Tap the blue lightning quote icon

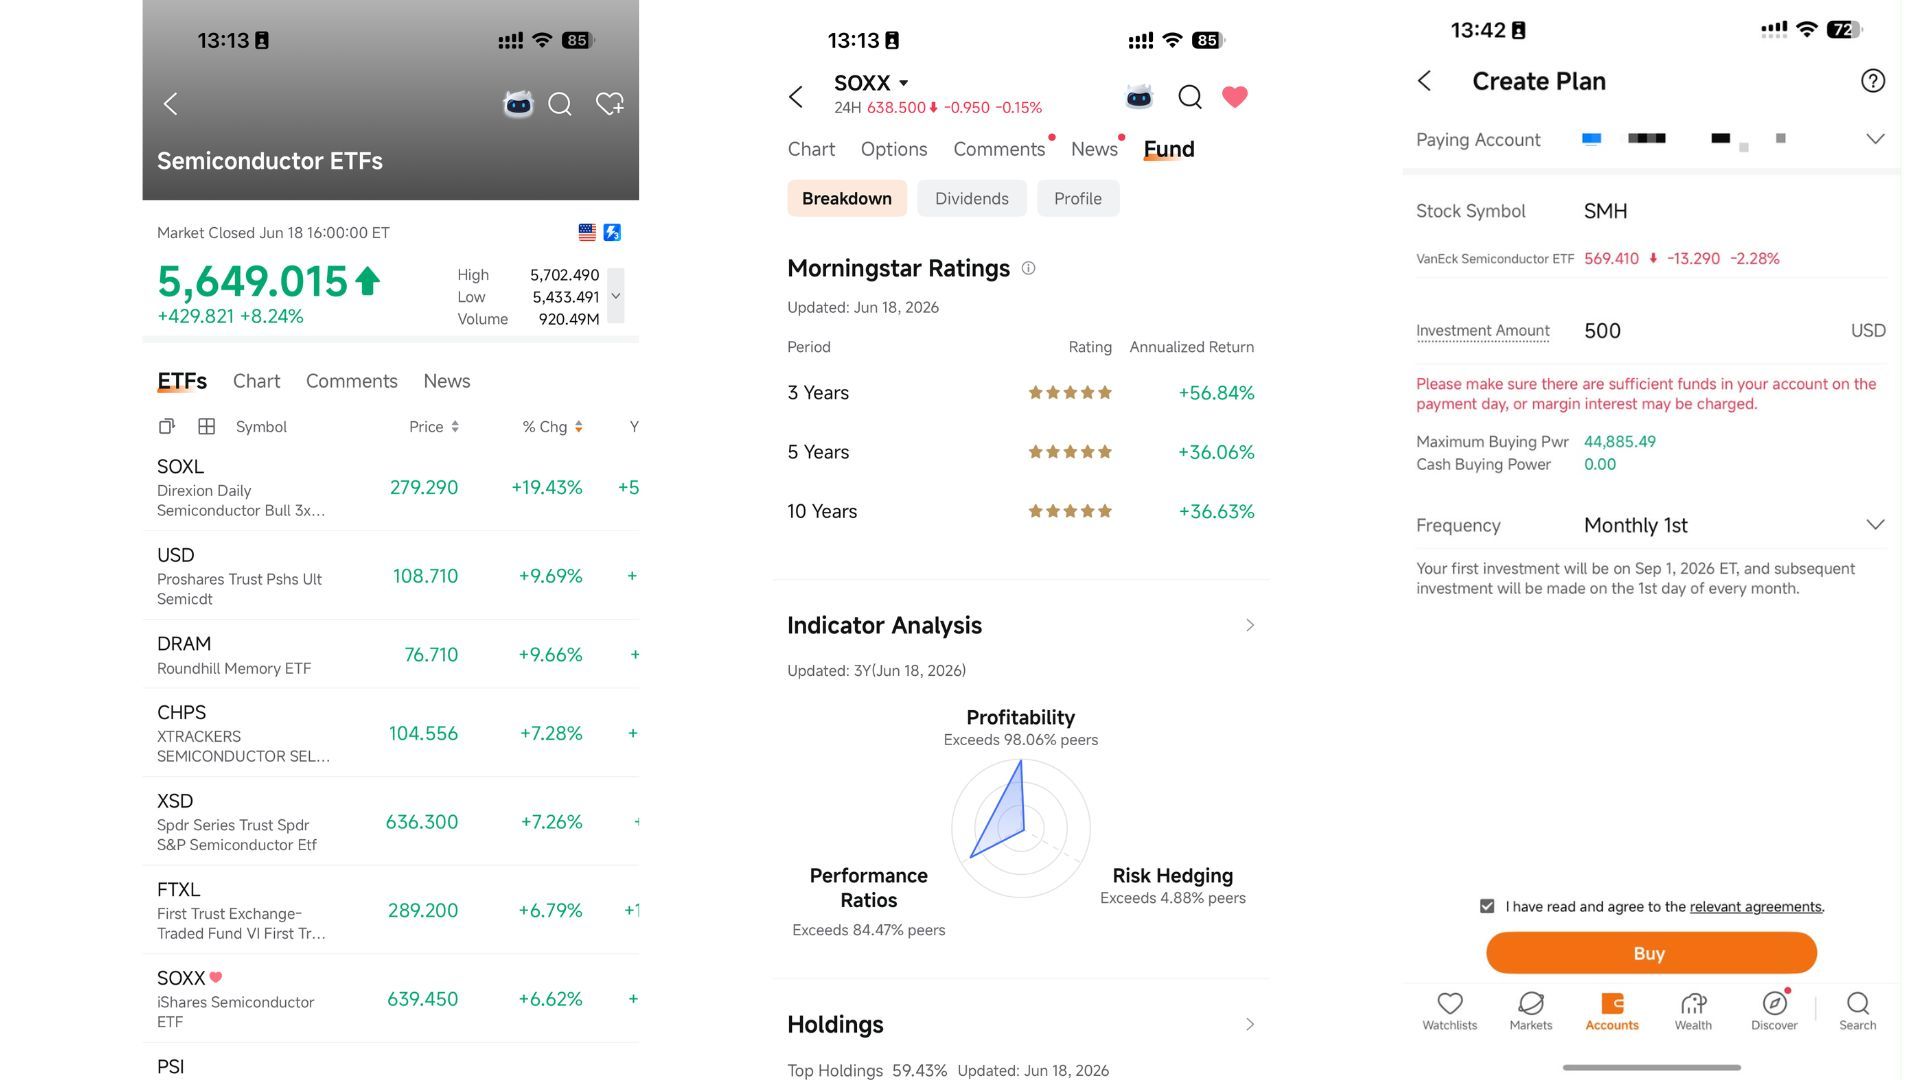[x=612, y=232]
